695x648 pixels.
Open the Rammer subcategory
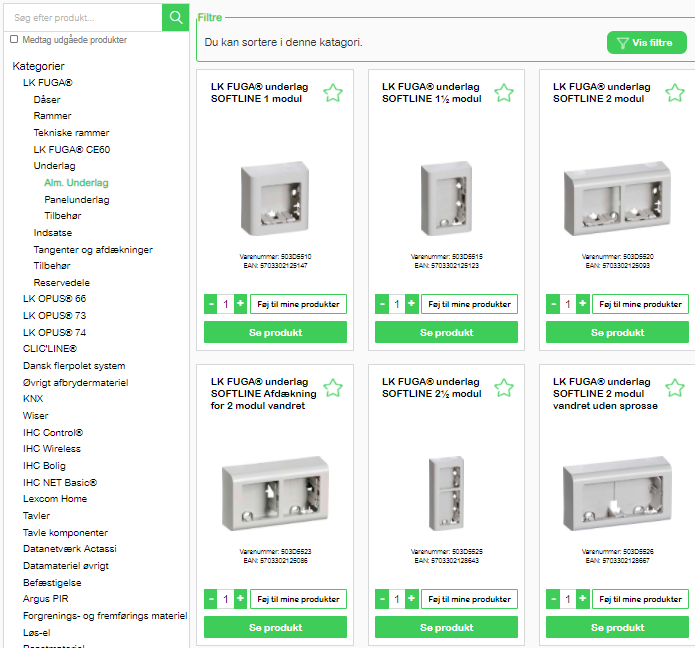tap(52, 116)
